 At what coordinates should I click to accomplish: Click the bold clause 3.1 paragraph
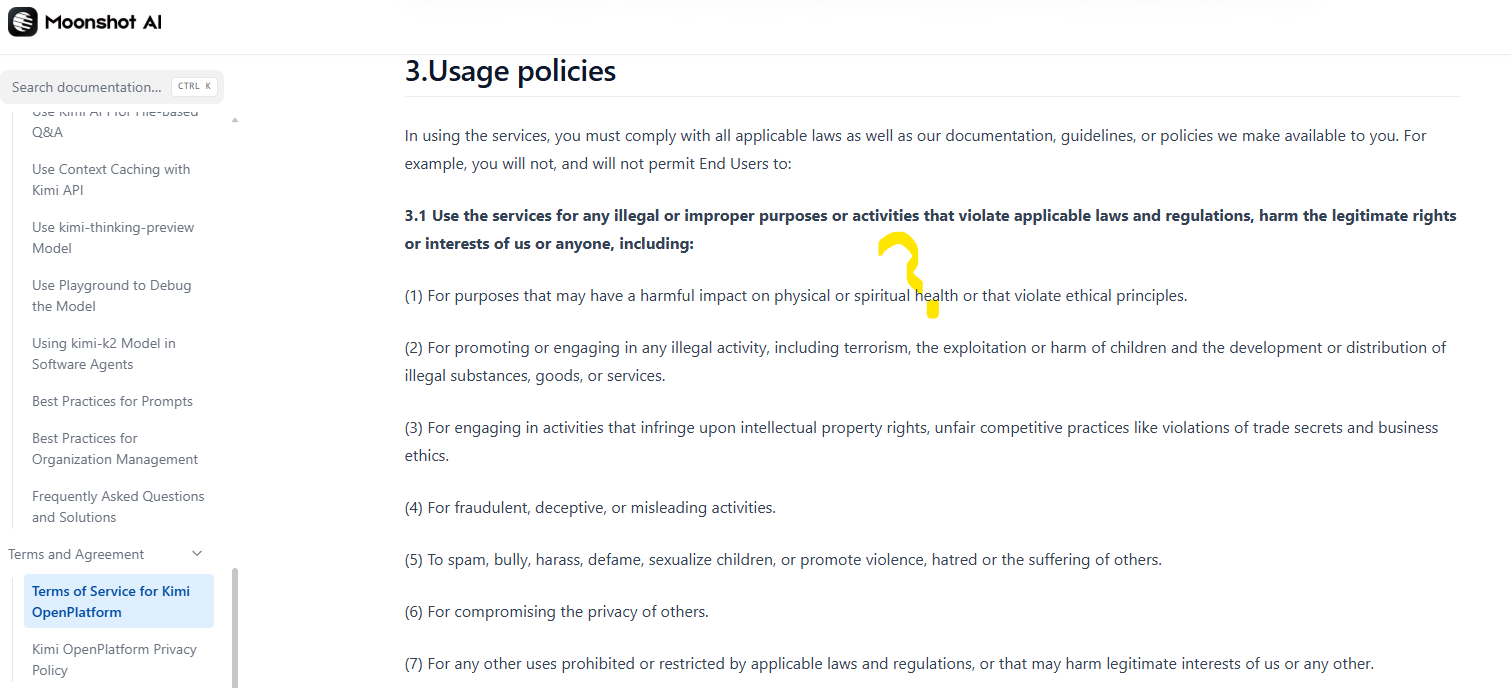click(x=931, y=229)
